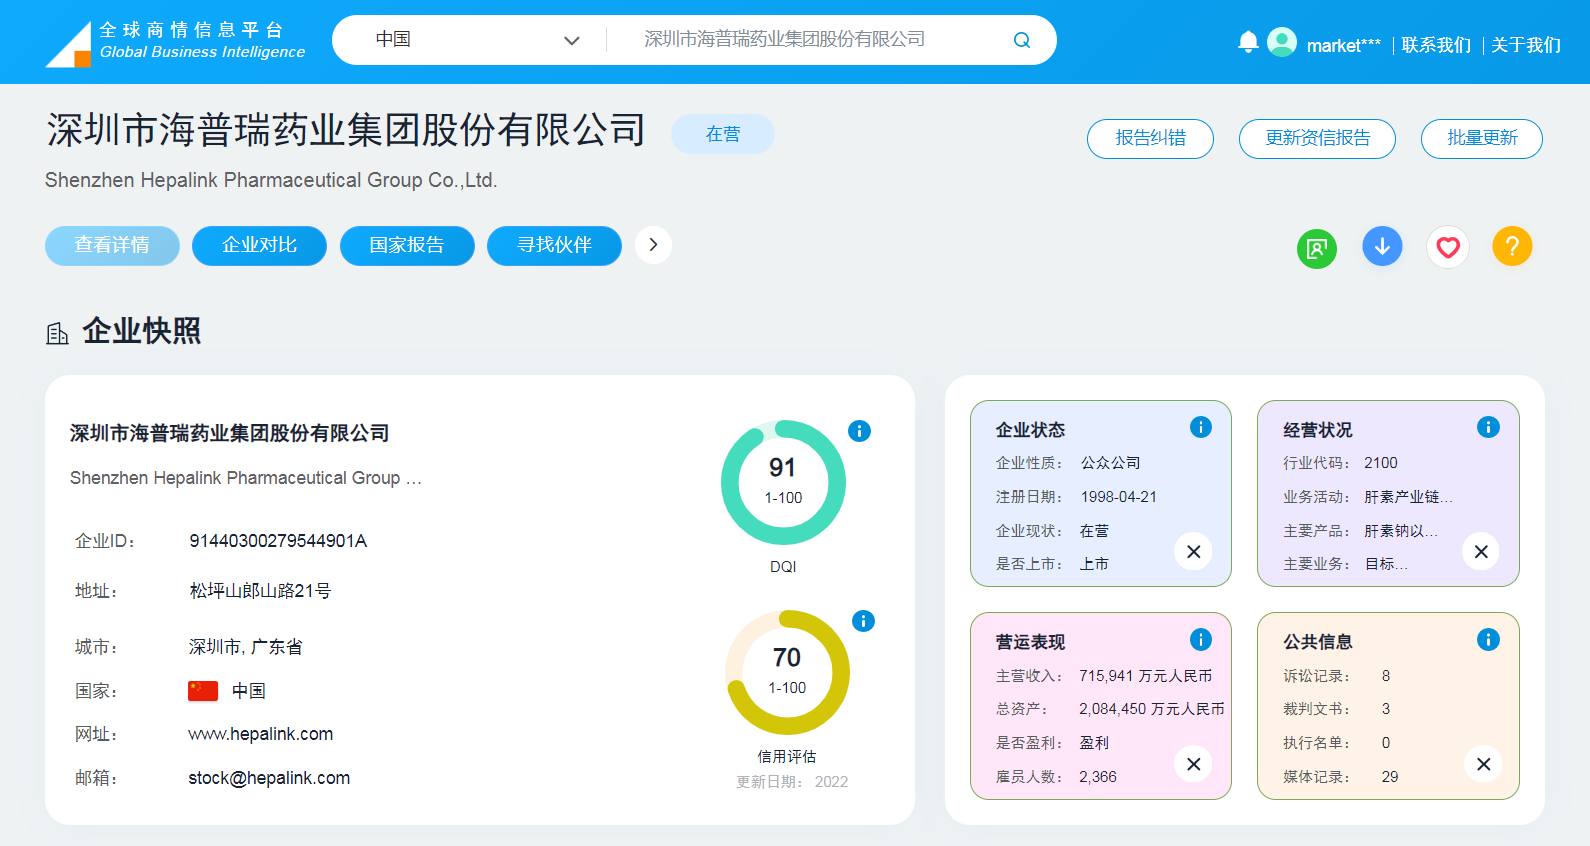This screenshot has height=846, width=1590.
Task: Click the address 松坪山郎山路21号
Action: coord(260,591)
